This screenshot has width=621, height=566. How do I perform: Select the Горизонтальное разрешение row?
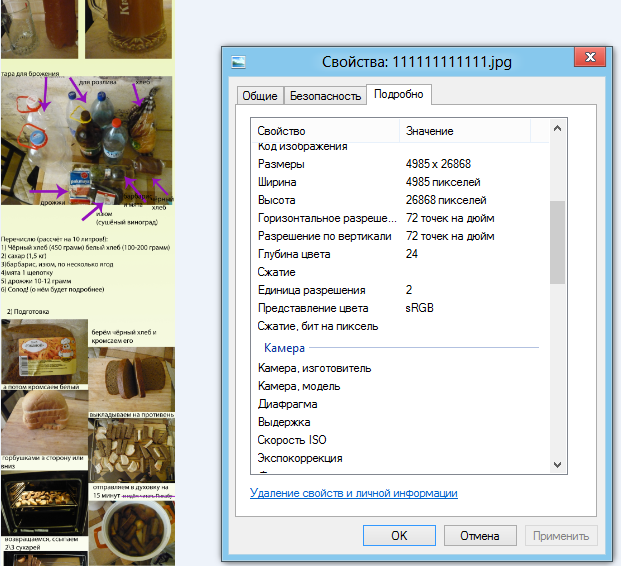(x=400, y=218)
